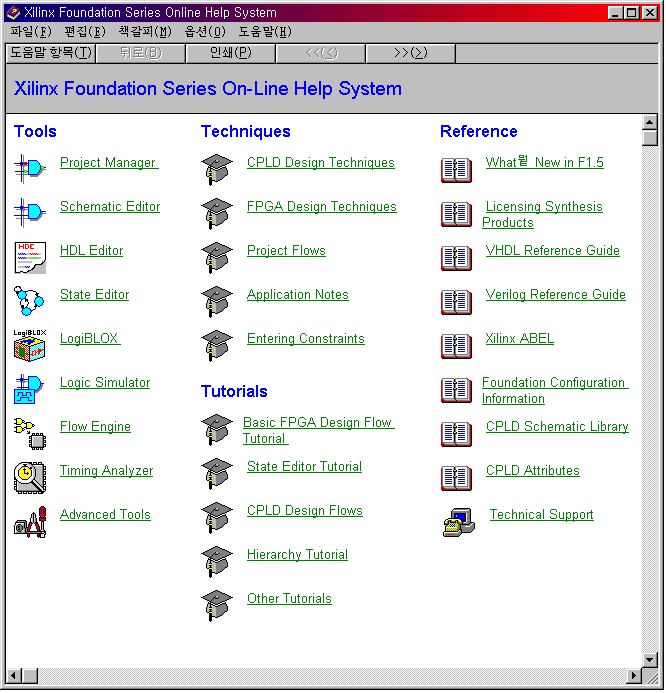Click the vertical scrollbar down arrow
This screenshot has height=693, width=666.
(x=650, y=661)
